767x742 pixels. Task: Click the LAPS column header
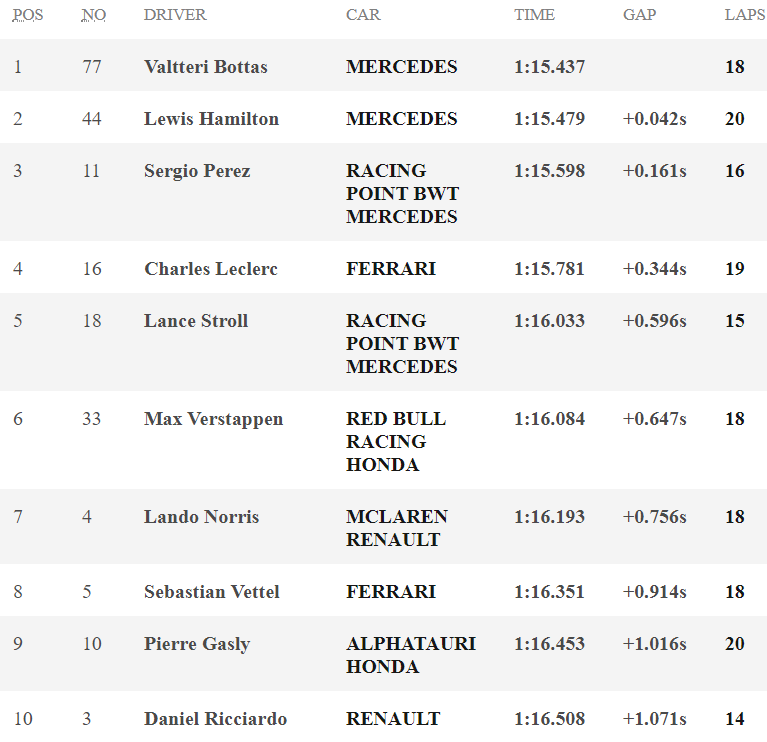[745, 15]
